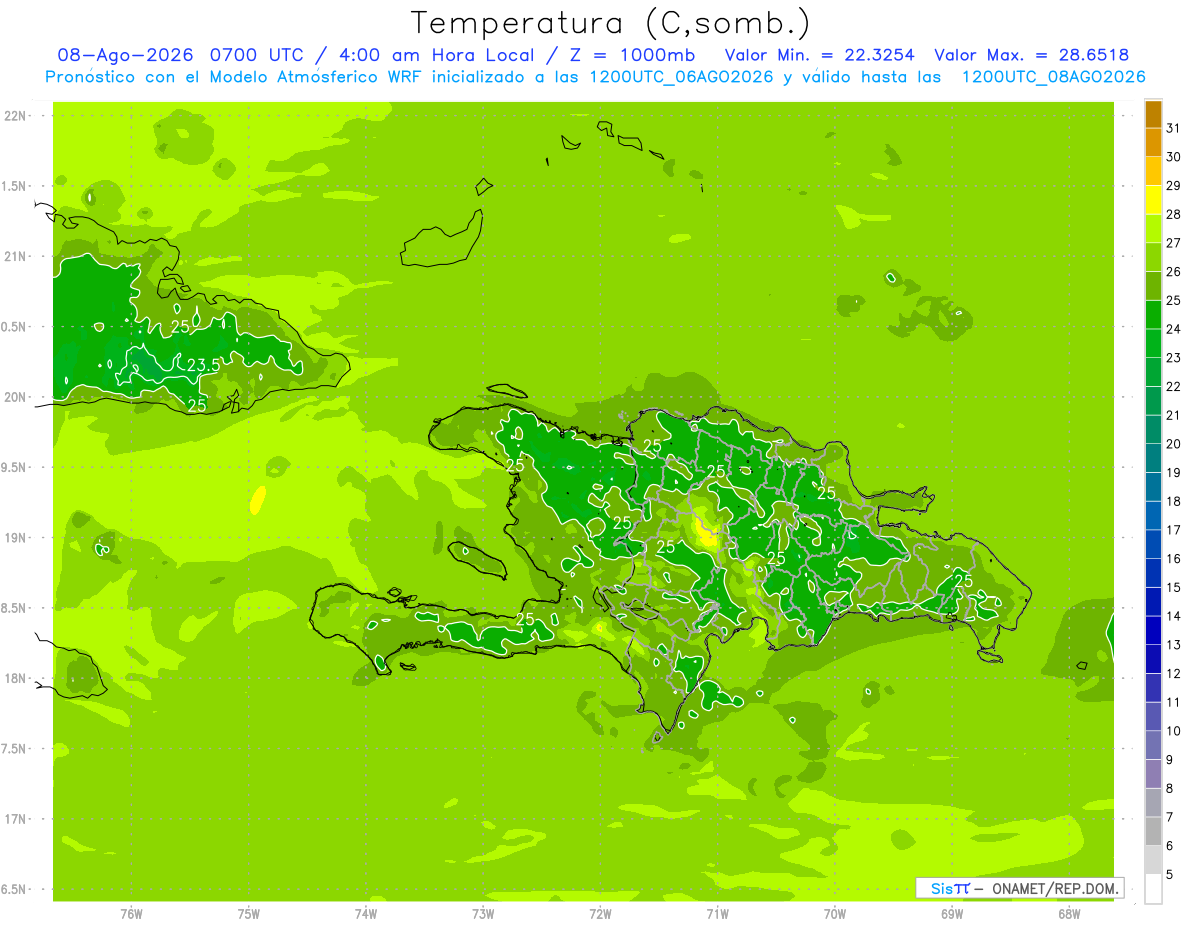Click the "21N" latitude axis label
This screenshot has width=1200, height=927.
tap(17, 257)
